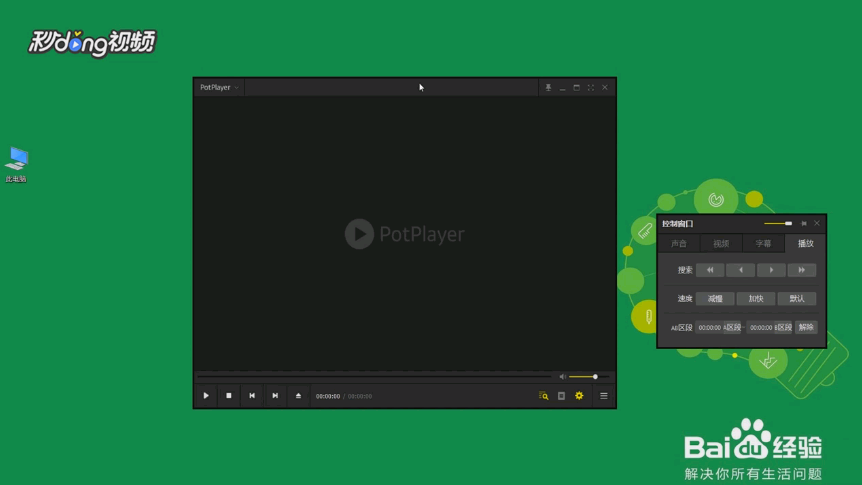This screenshot has width=862, height=485.
Task: Pin the PotPlayer window on top
Action: coord(548,87)
